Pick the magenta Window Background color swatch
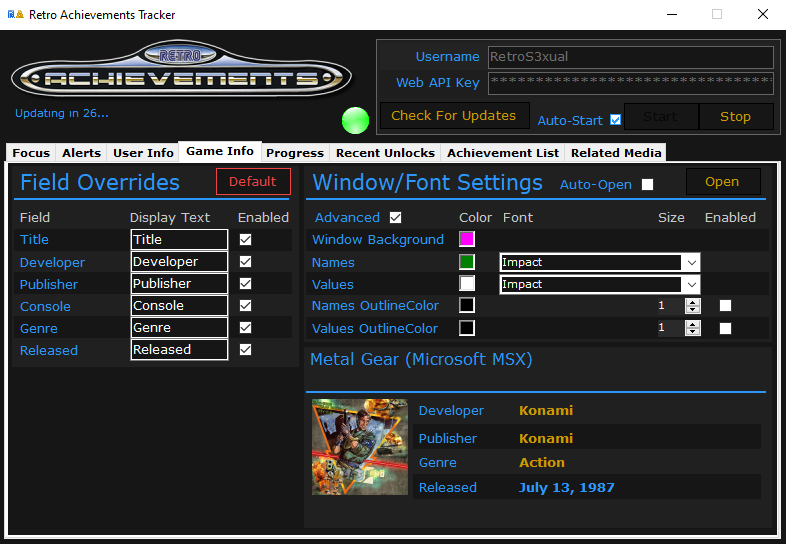Screen dimensions: 786x544 point(467,239)
